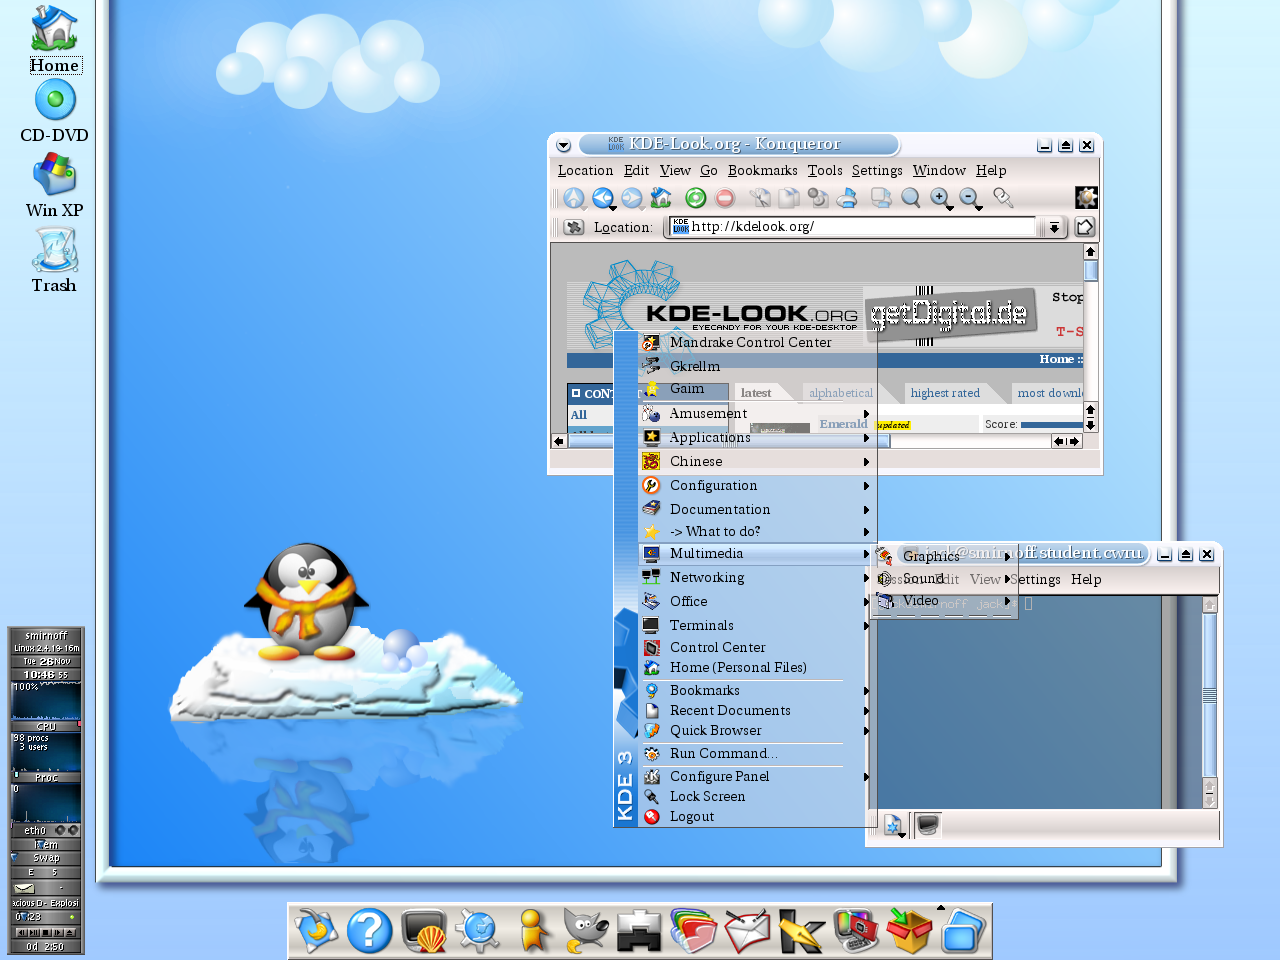The height and width of the screenshot is (960, 1280).
Task: Launch GIMP from the Wilber dock icon
Action: point(585,931)
